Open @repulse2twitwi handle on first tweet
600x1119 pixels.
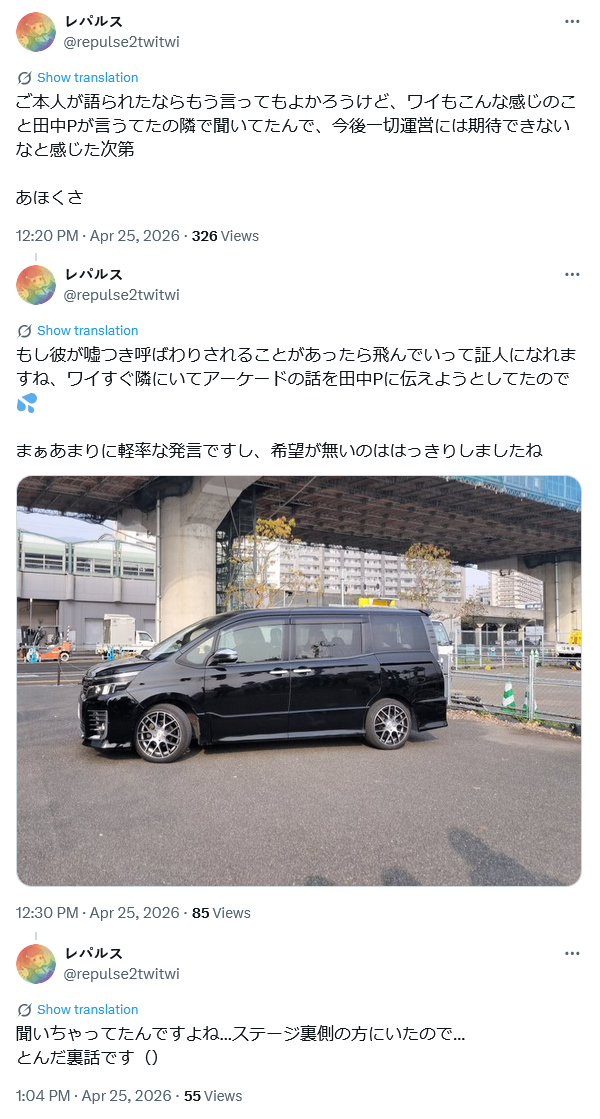pyautogui.click(x=122, y=42)
